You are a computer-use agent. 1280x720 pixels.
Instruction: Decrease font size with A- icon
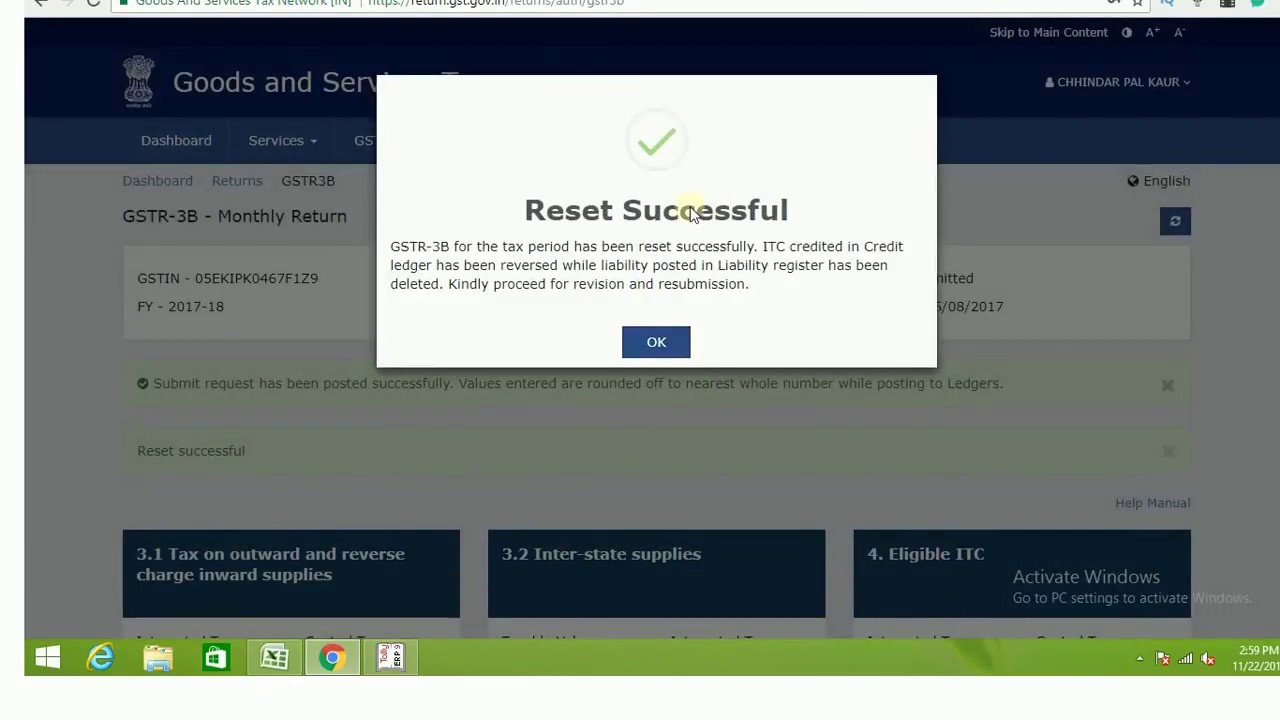[1179, 32]
